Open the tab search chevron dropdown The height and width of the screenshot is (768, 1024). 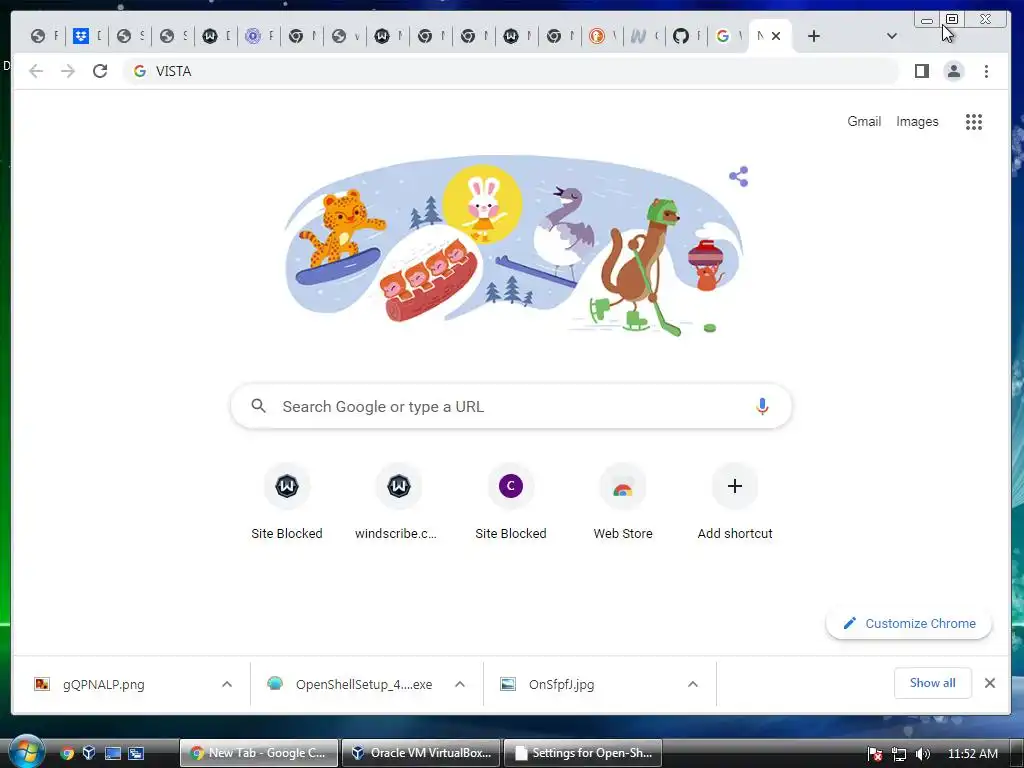pyautogui.click(x=891, y=36)
